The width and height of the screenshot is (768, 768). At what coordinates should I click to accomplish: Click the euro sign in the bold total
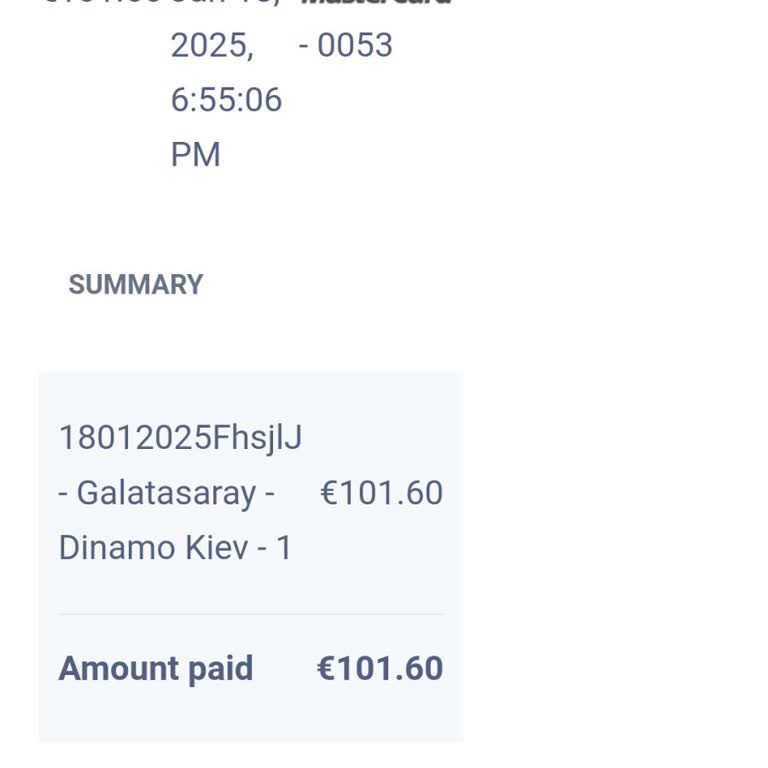tap(326, 668)
